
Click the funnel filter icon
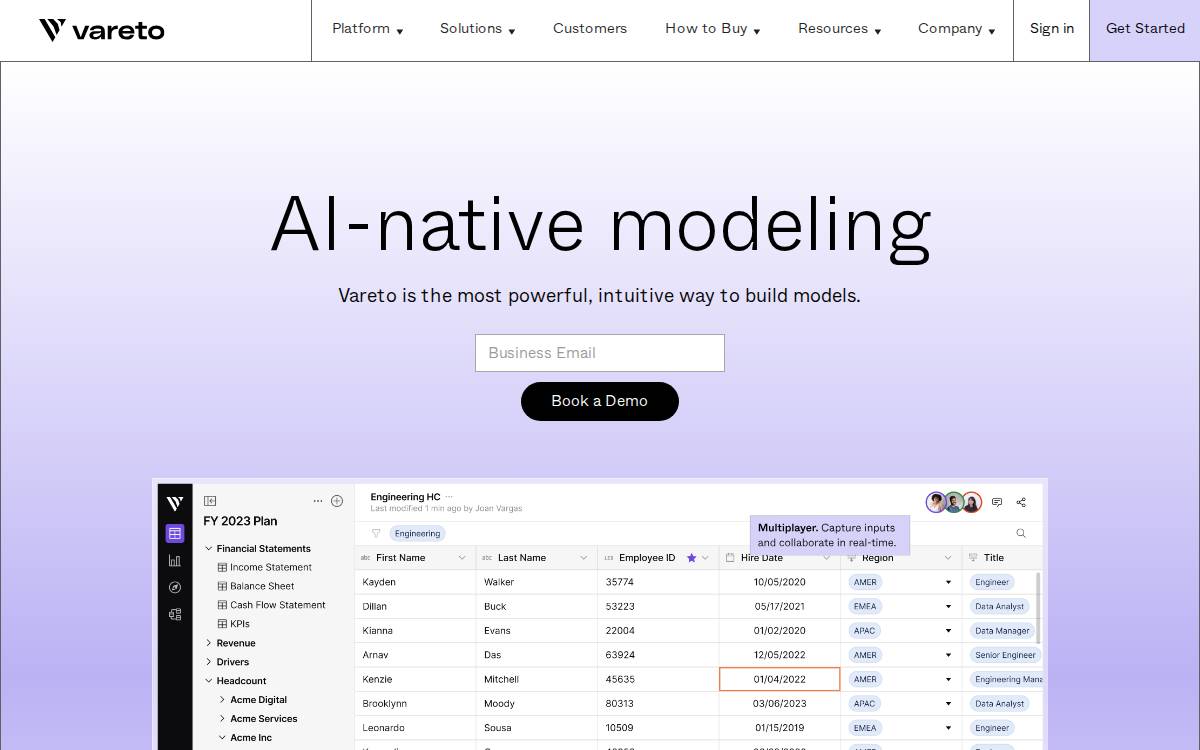376,533
